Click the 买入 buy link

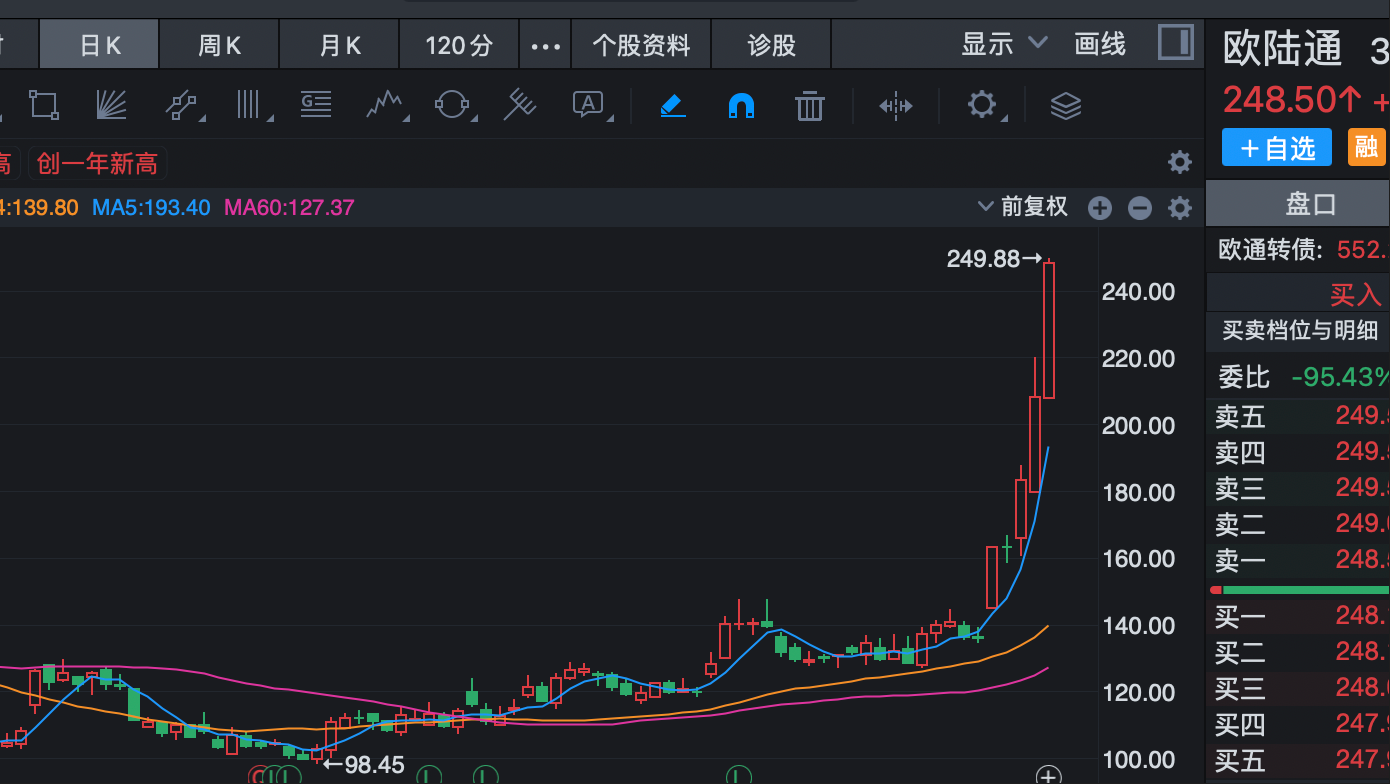coord(1355,294)
